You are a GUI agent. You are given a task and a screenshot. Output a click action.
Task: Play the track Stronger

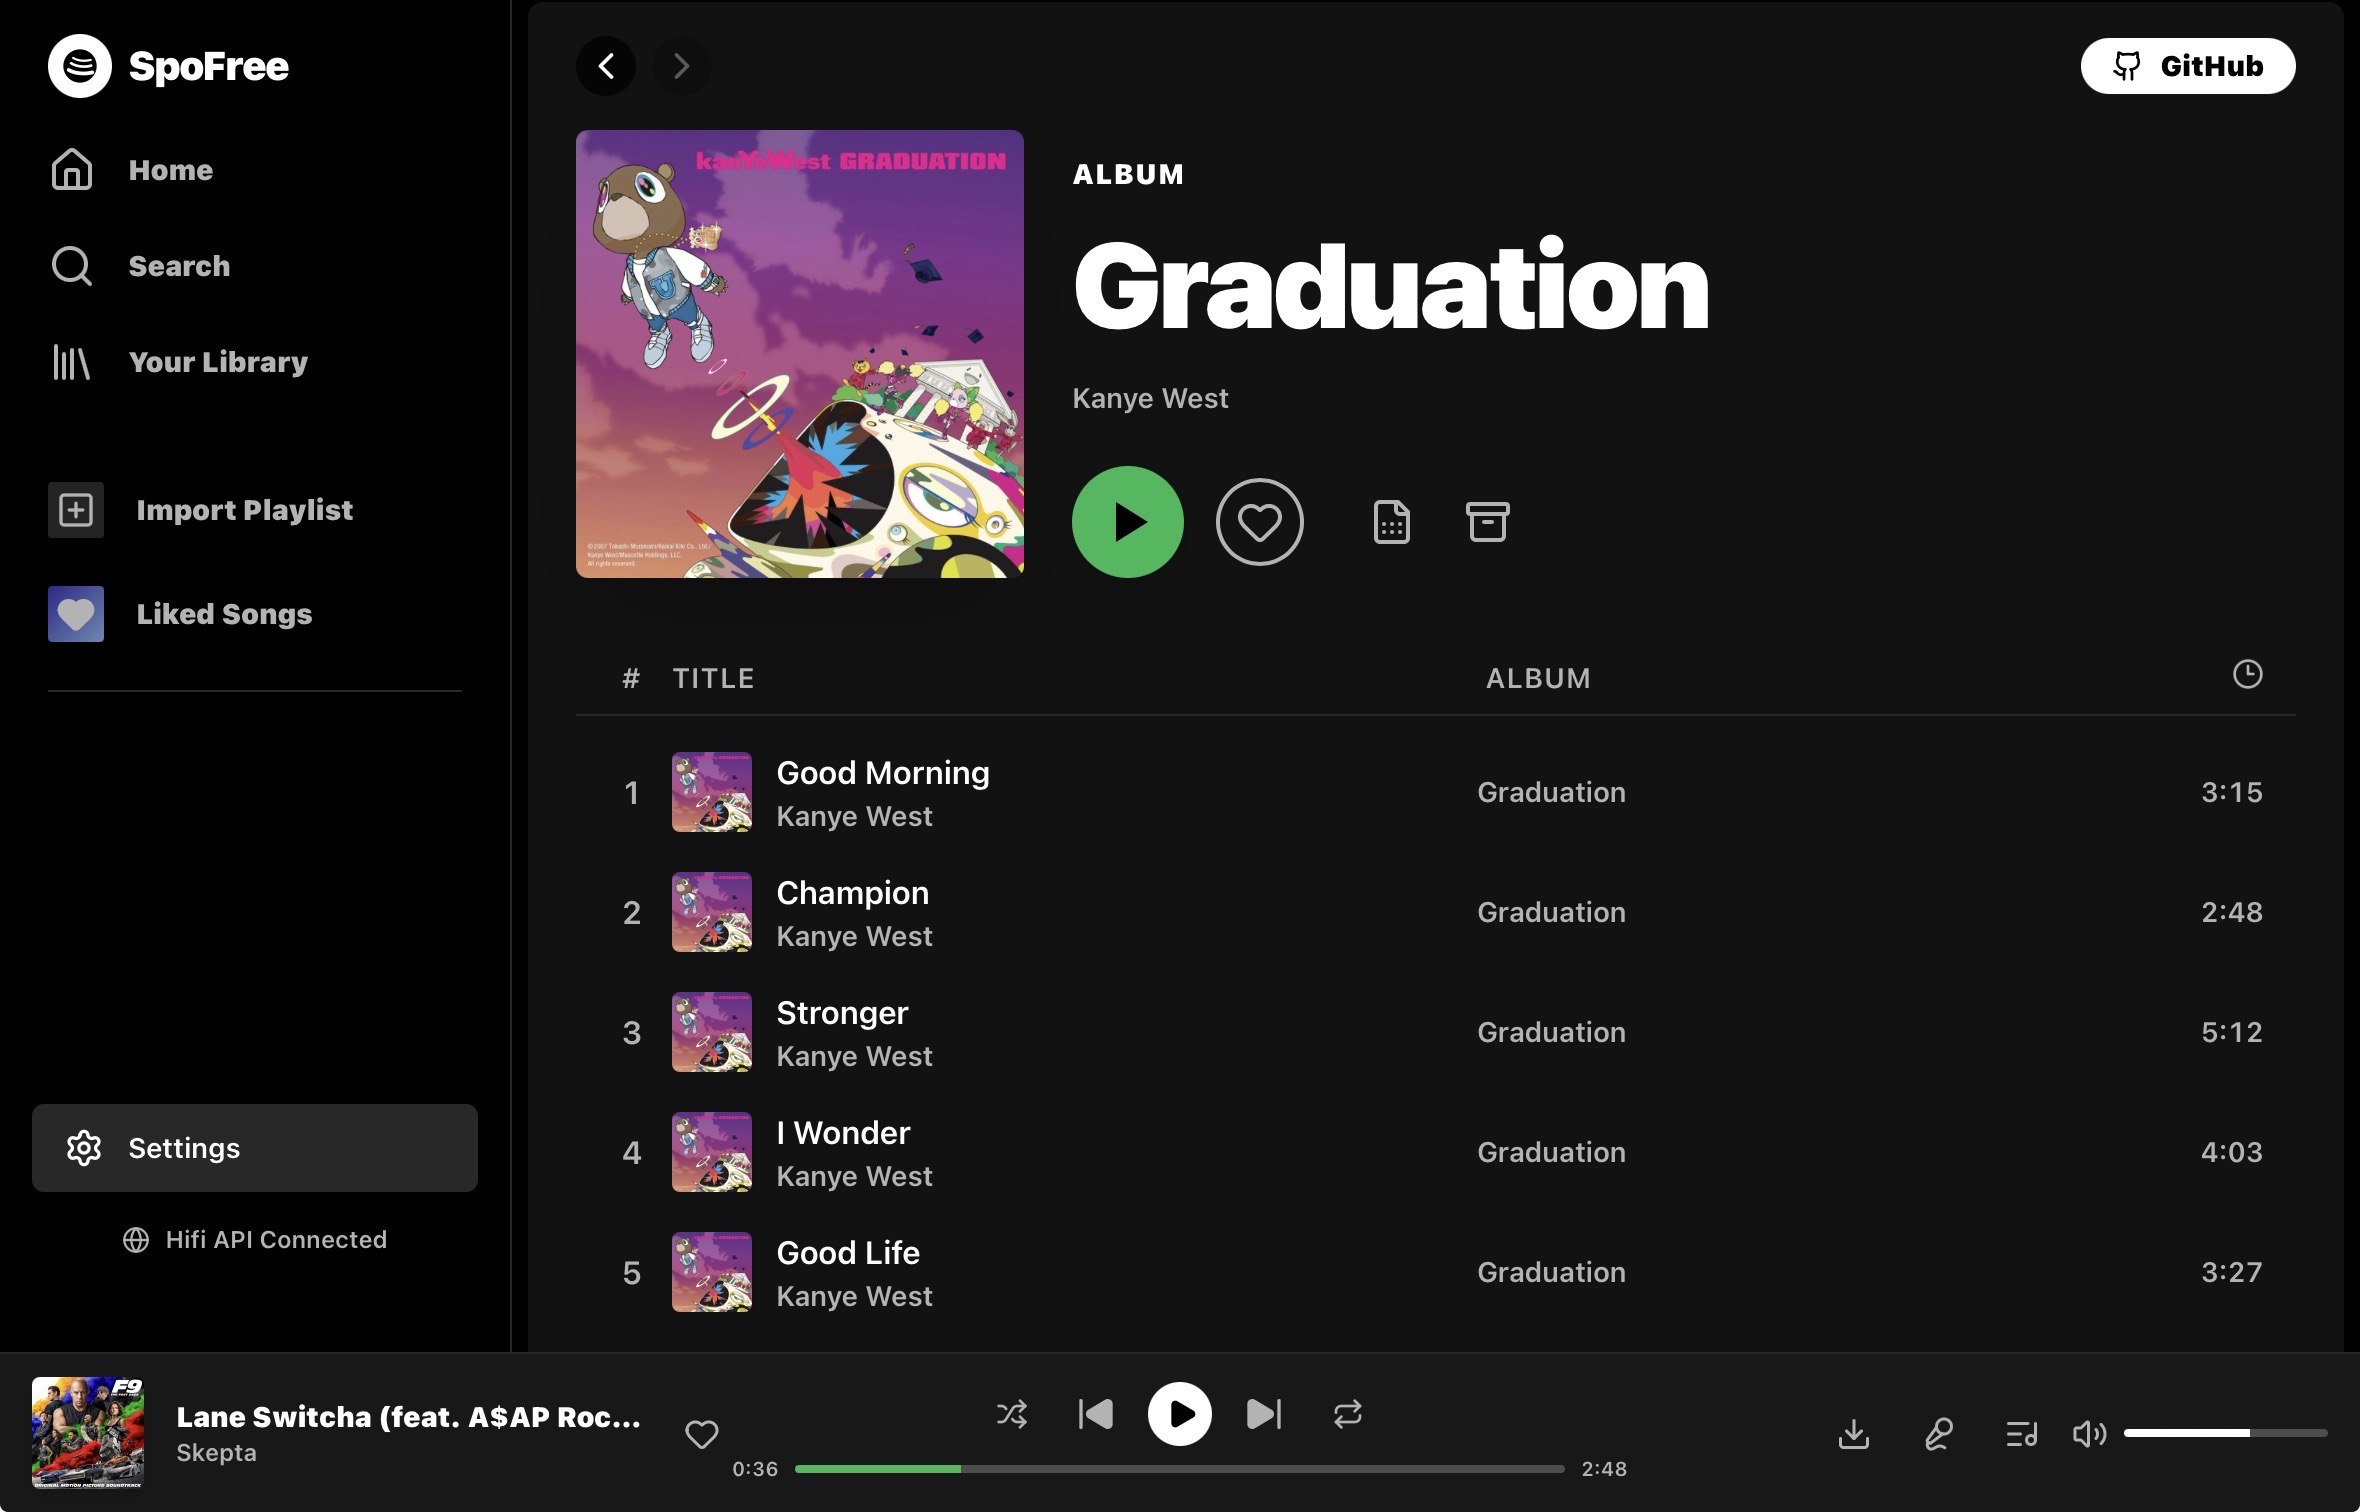[842, 1013]
